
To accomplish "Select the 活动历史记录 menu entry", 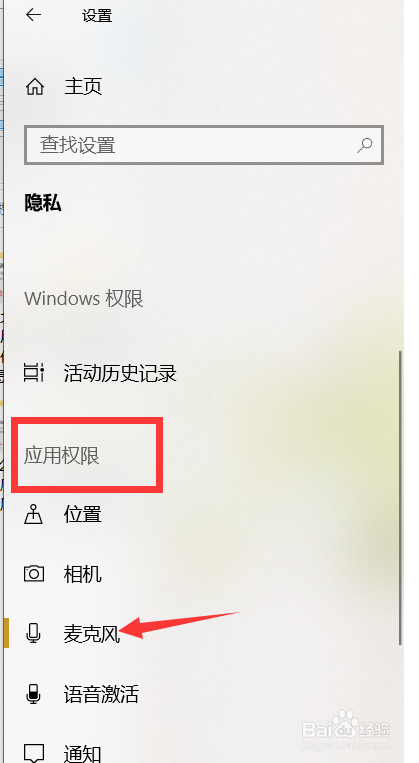I will click(x=120, y=373).
